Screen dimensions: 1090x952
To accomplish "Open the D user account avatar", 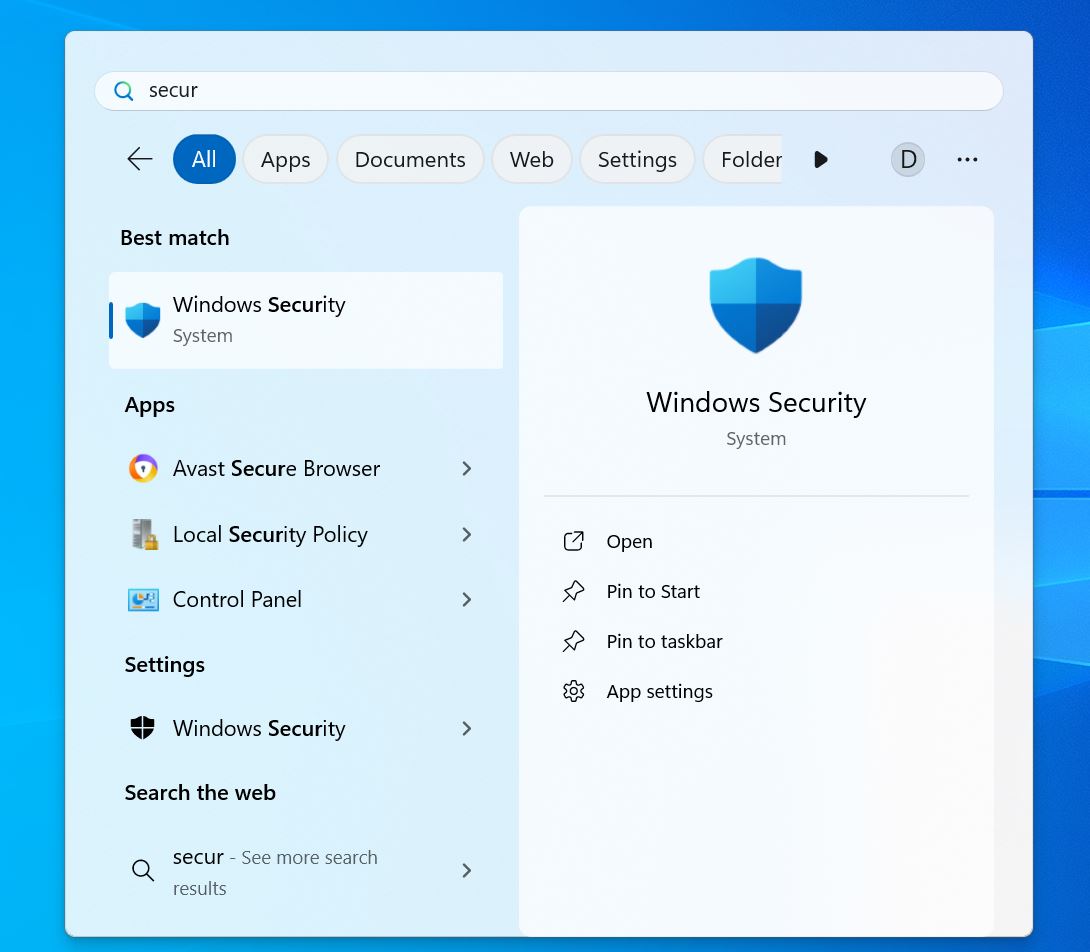I will click(908, 159).
